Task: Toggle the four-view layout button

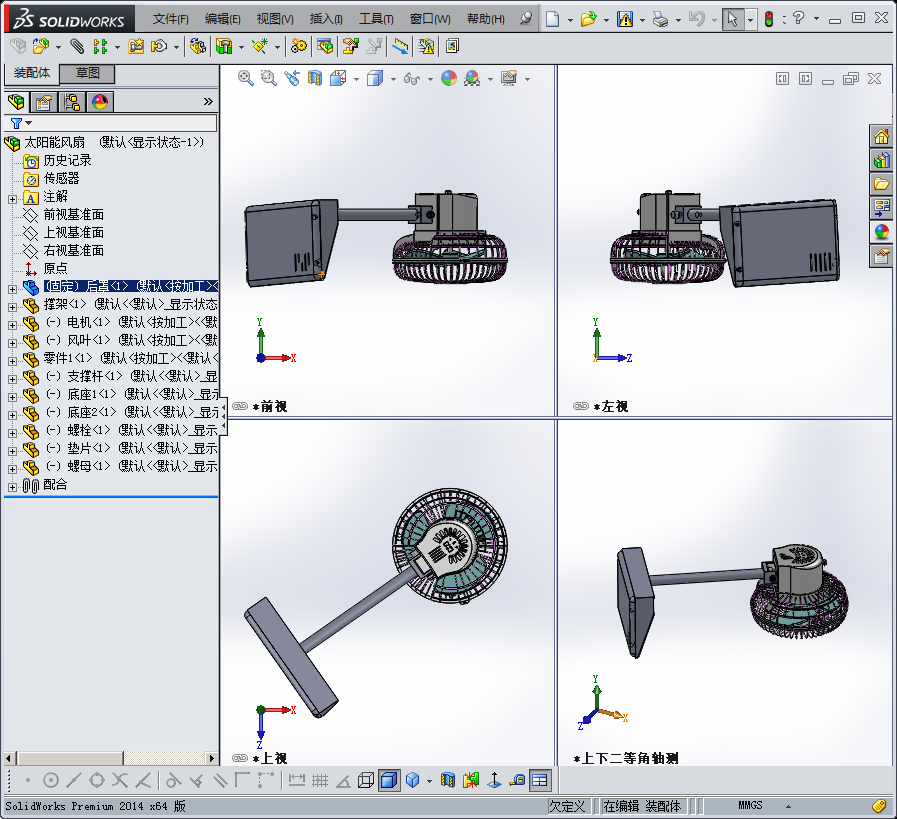Action: tap(539, 780)
